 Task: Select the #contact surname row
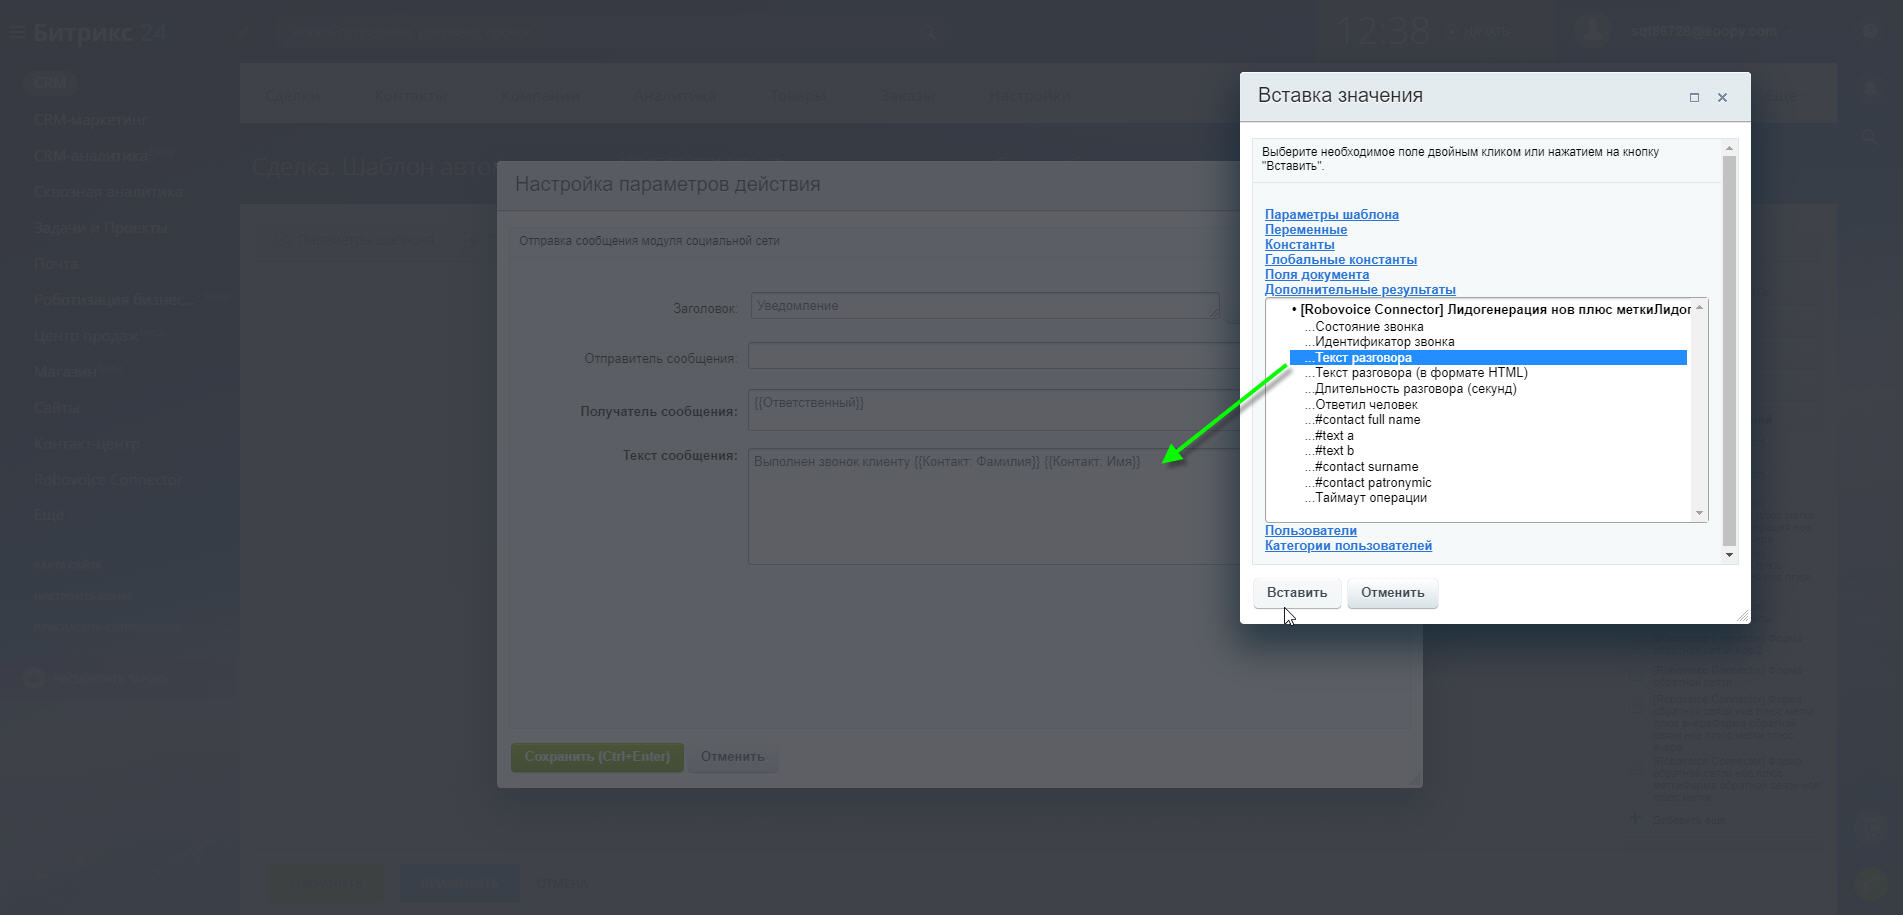pyautogui.click(x=1488, y=467)
